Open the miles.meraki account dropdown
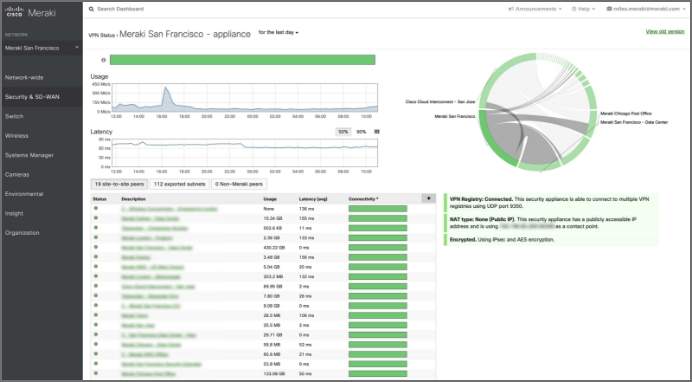This screenshot has width=692, height=382. point(646,9)
